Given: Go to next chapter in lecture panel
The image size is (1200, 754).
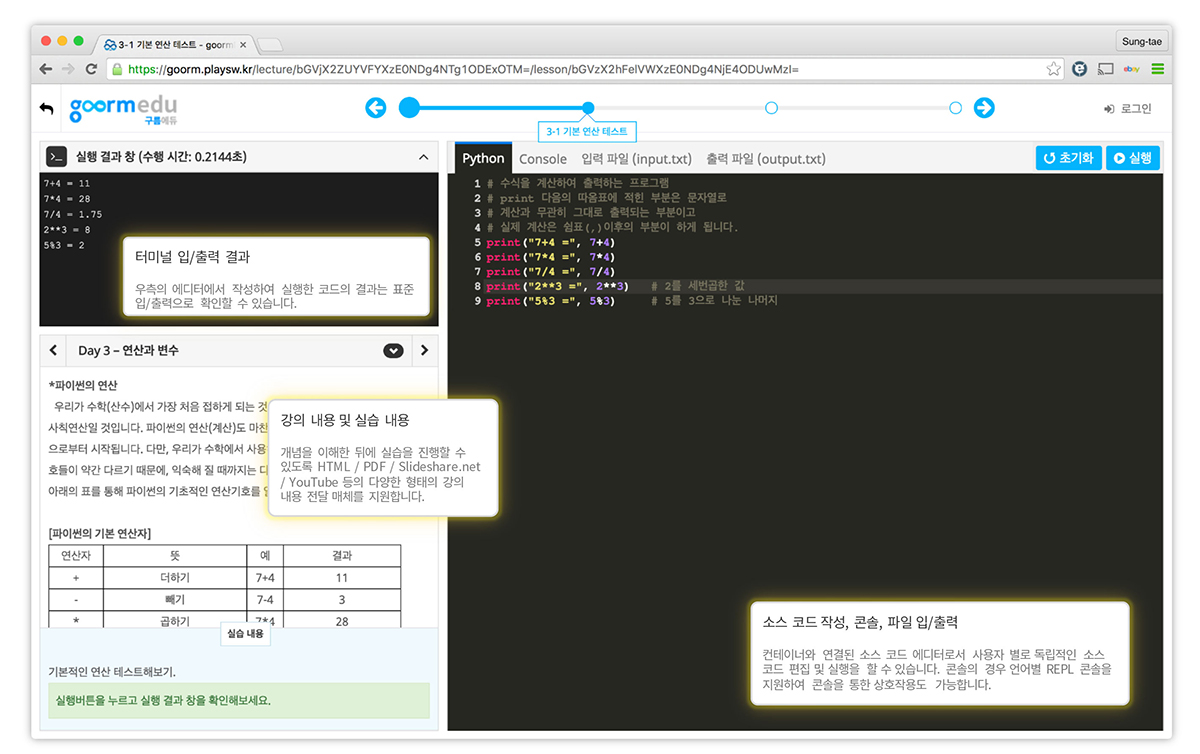Looking at the screenshot, I should (x=424, y=351).
